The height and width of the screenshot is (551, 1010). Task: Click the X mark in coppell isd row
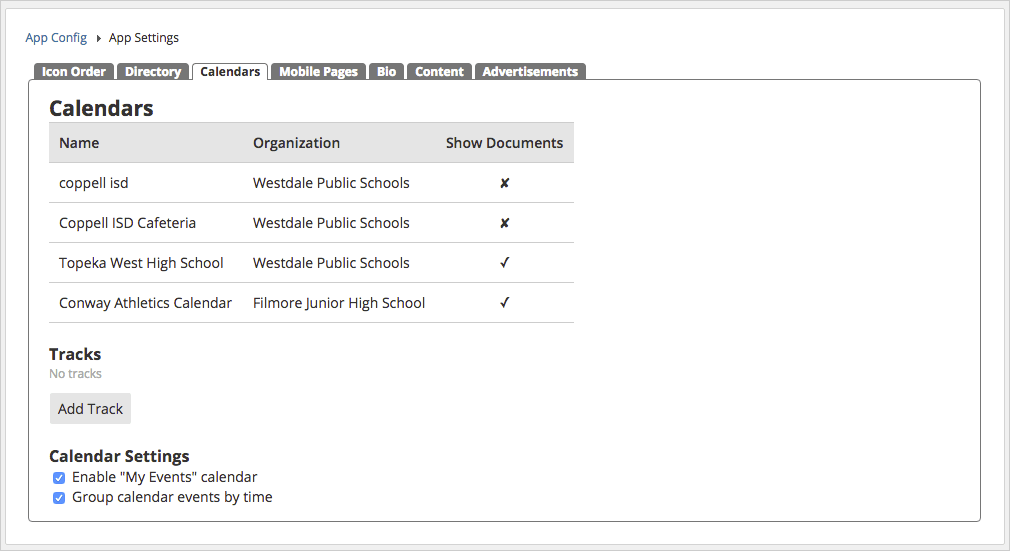504,183
